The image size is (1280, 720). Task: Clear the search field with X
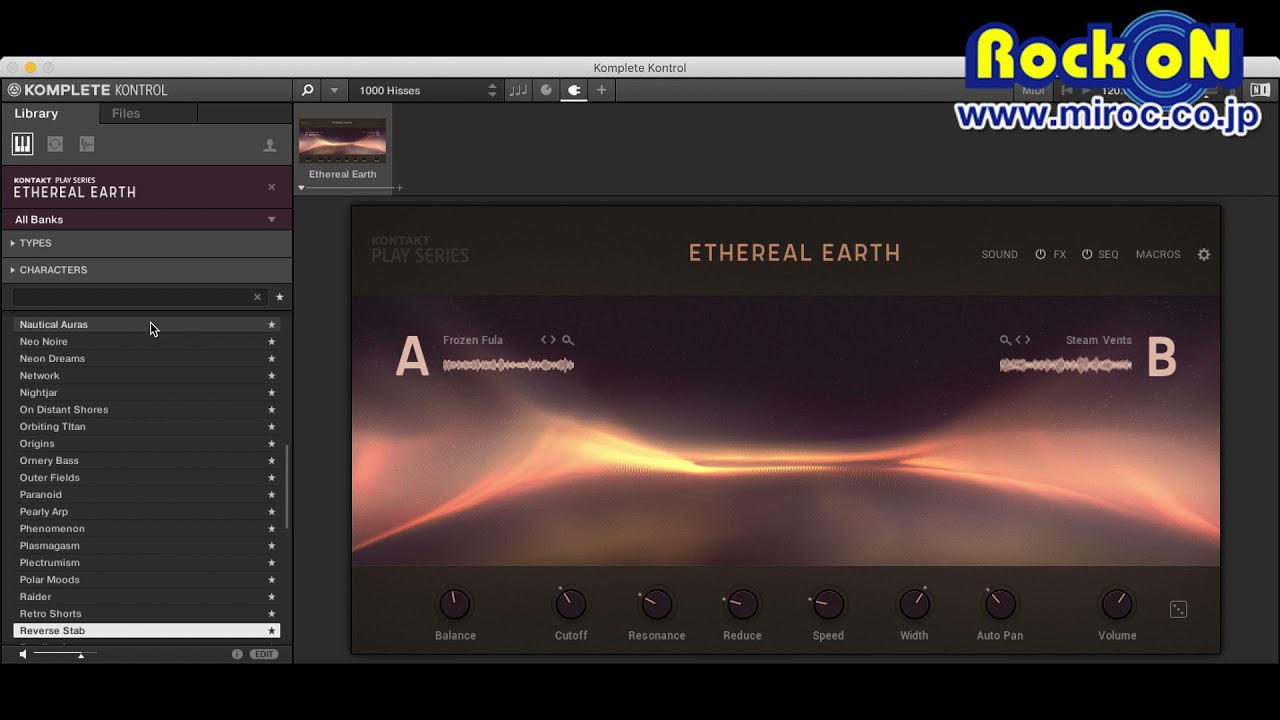tap(257, 297)
